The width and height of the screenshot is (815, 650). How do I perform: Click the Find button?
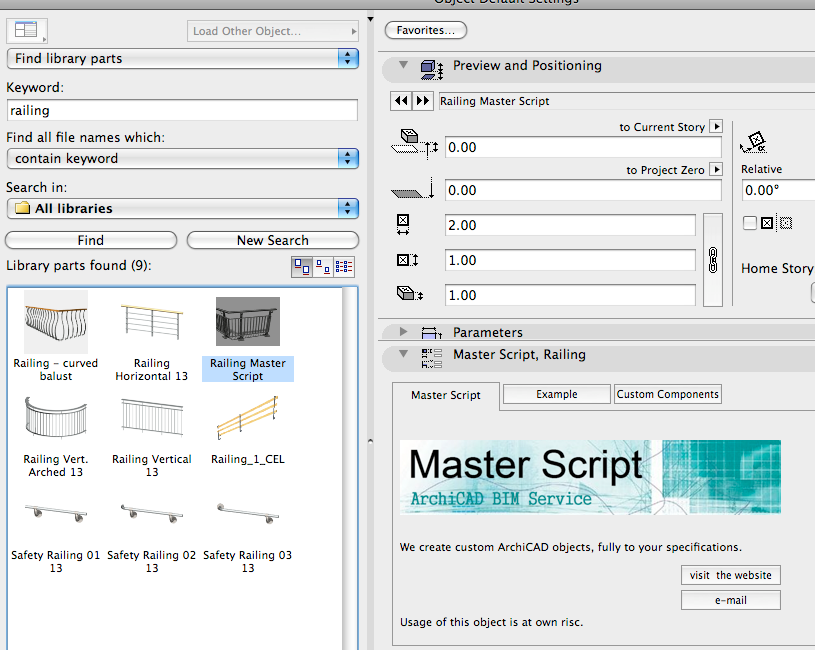click(91, 240)
